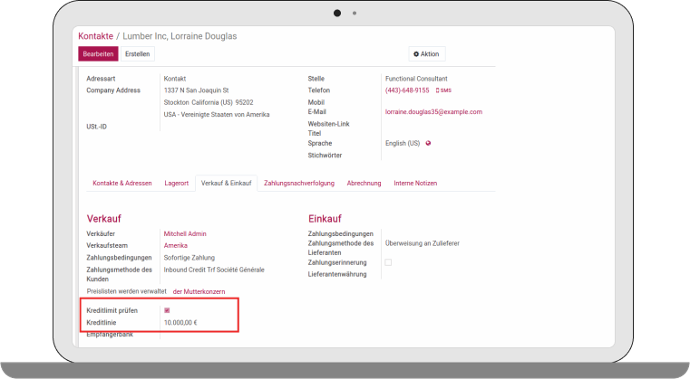
Task: Switch to Kontakte & Adressen tab
Action: click(x=122, y=183)
